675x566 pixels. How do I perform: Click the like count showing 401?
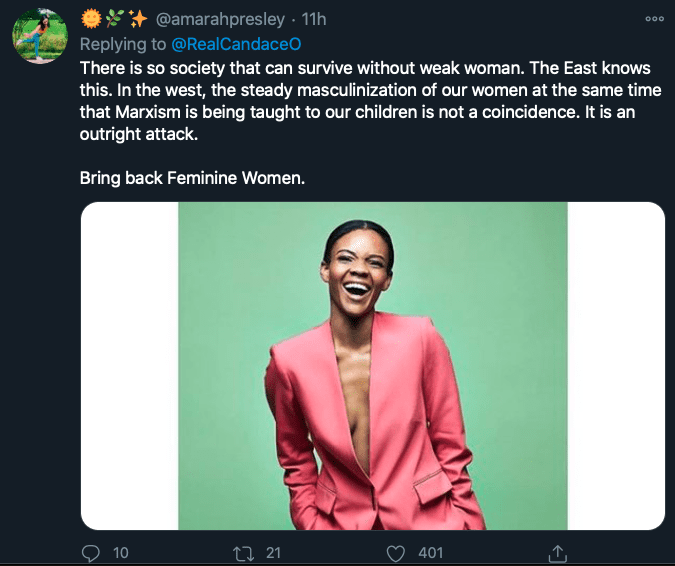(x=433, y=551)
